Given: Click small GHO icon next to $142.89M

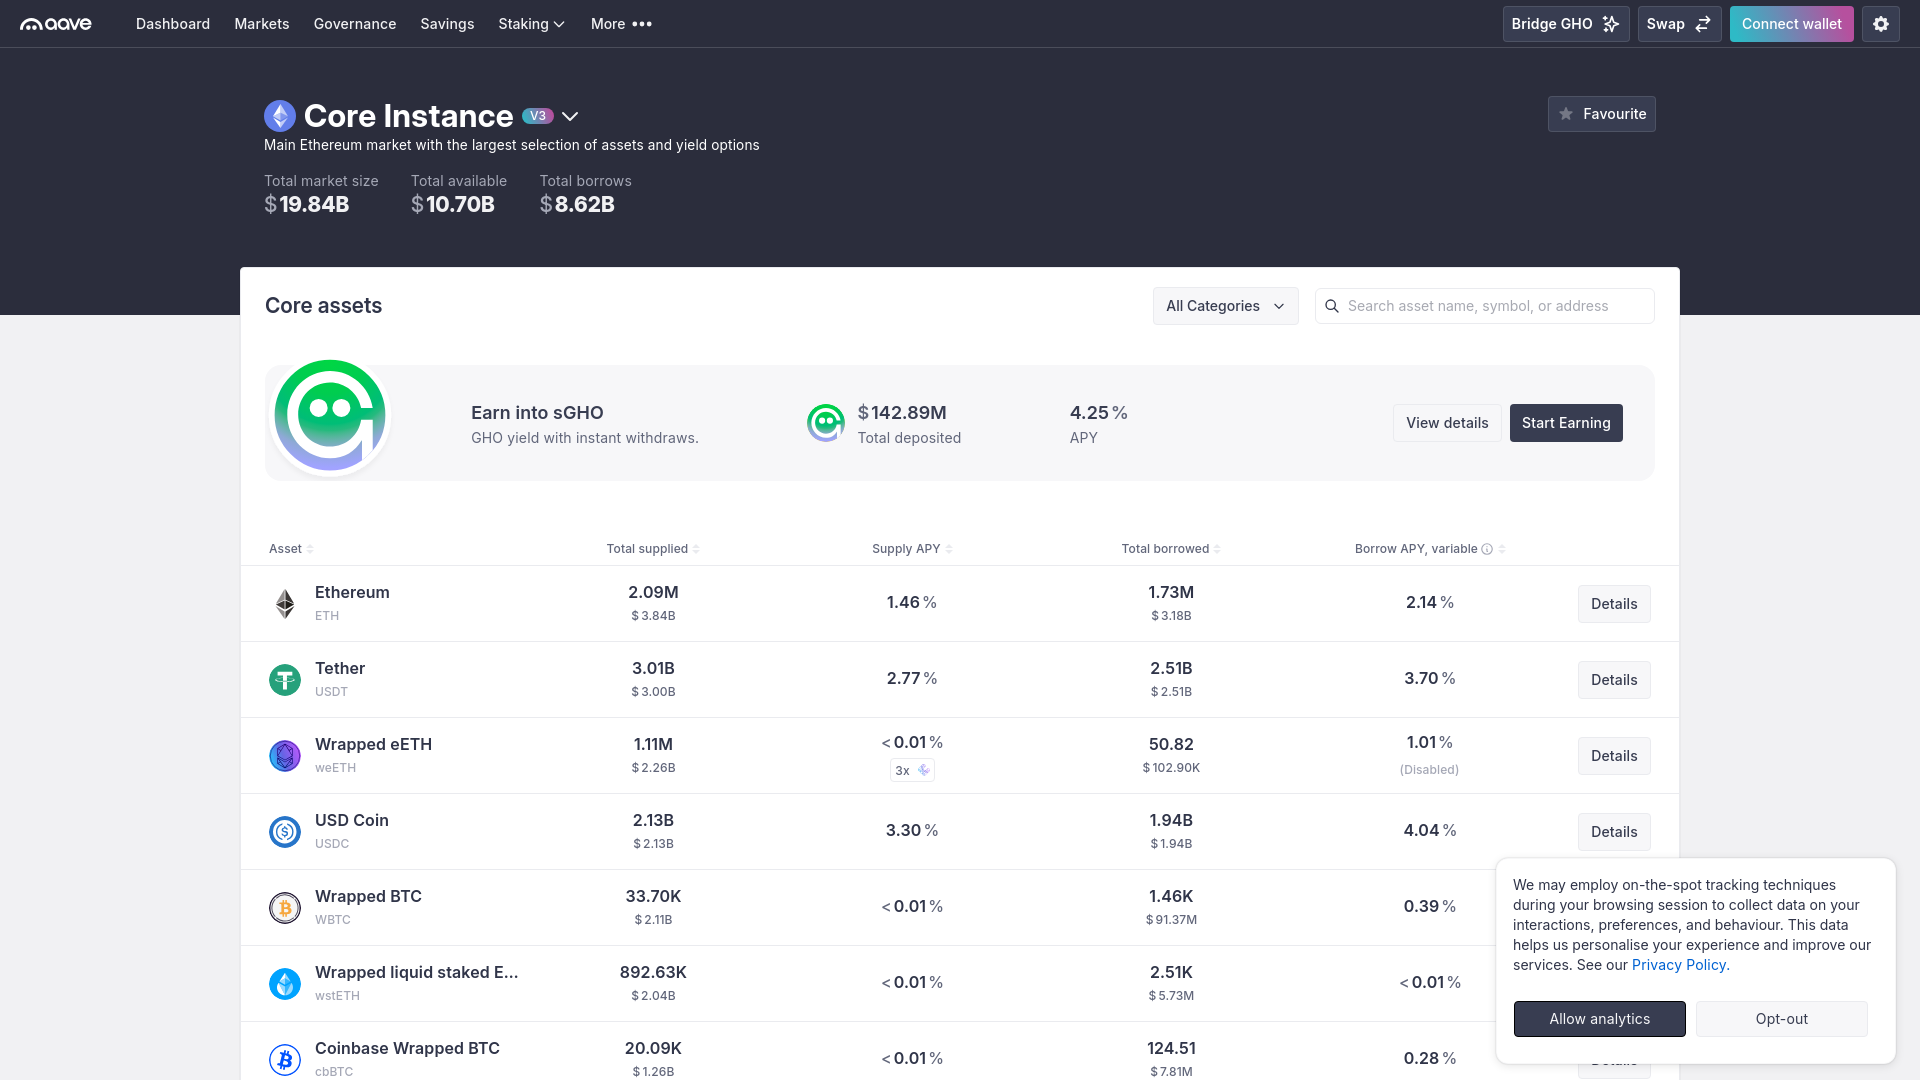Looking at the screenshot, I should 826,423.
